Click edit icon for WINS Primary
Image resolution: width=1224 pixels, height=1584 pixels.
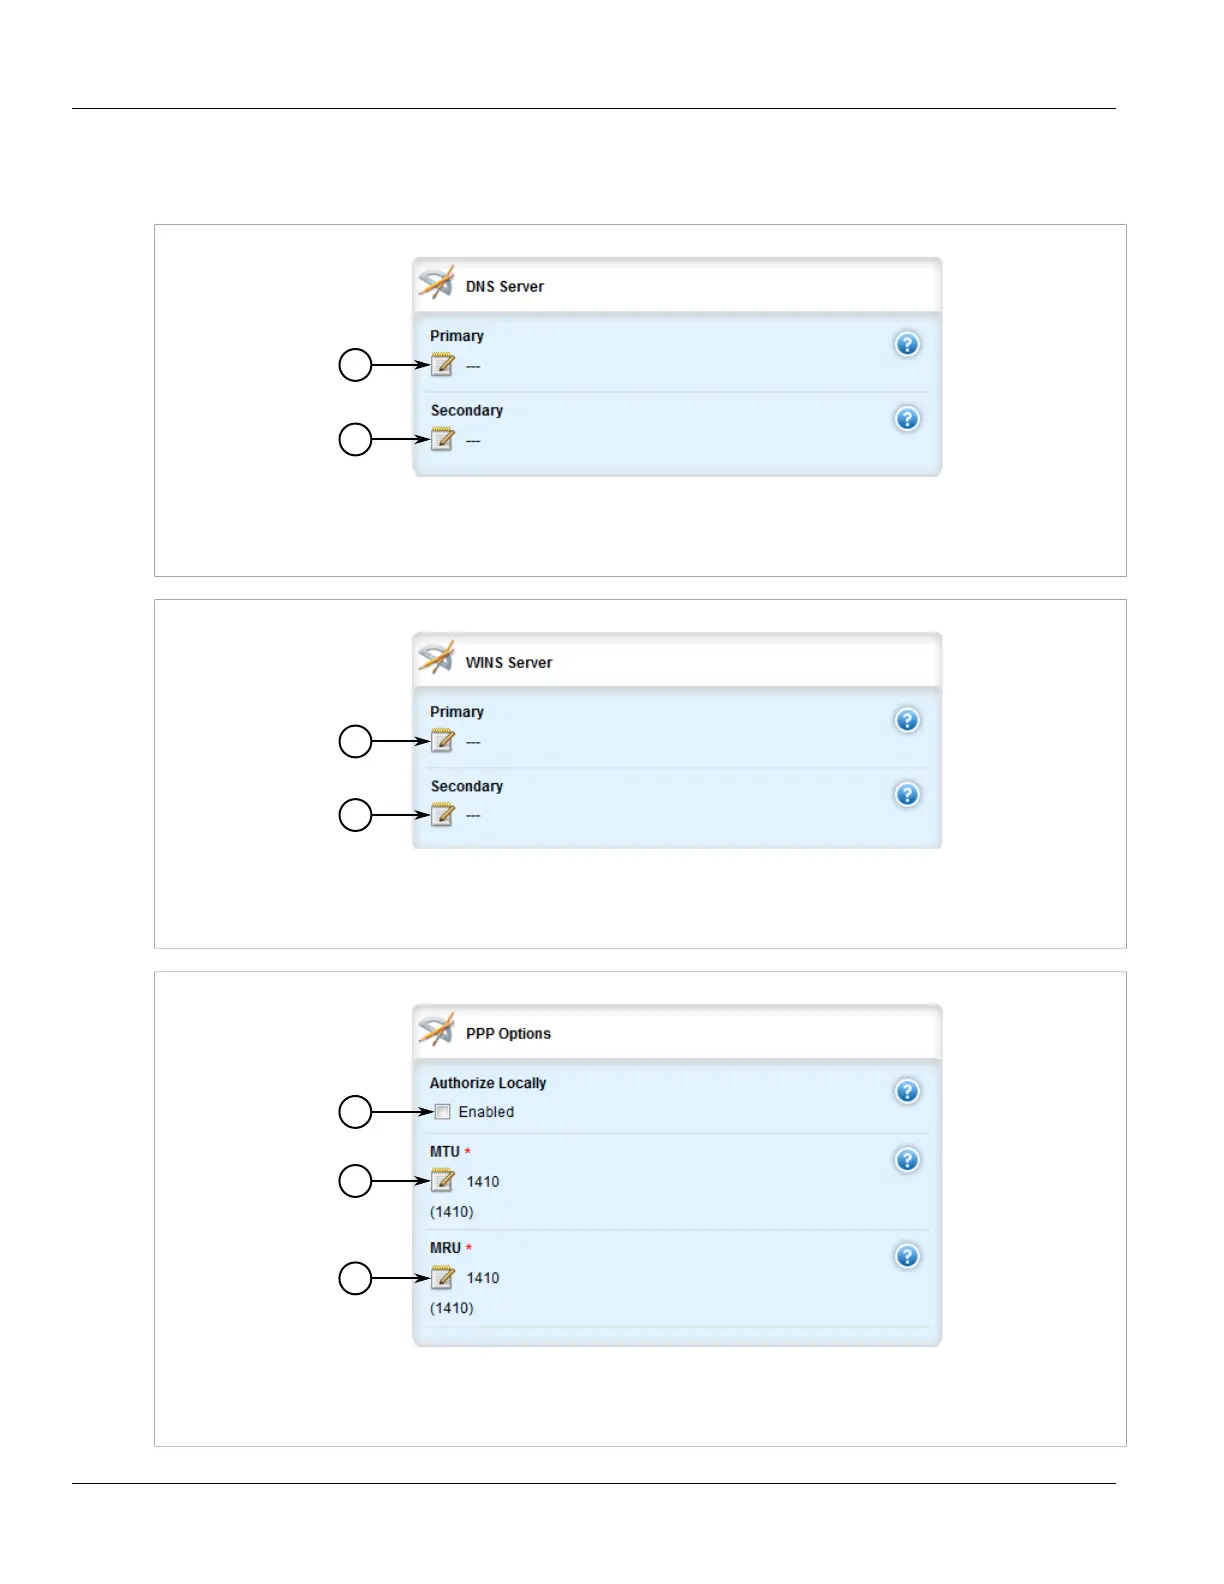point(442,741)
